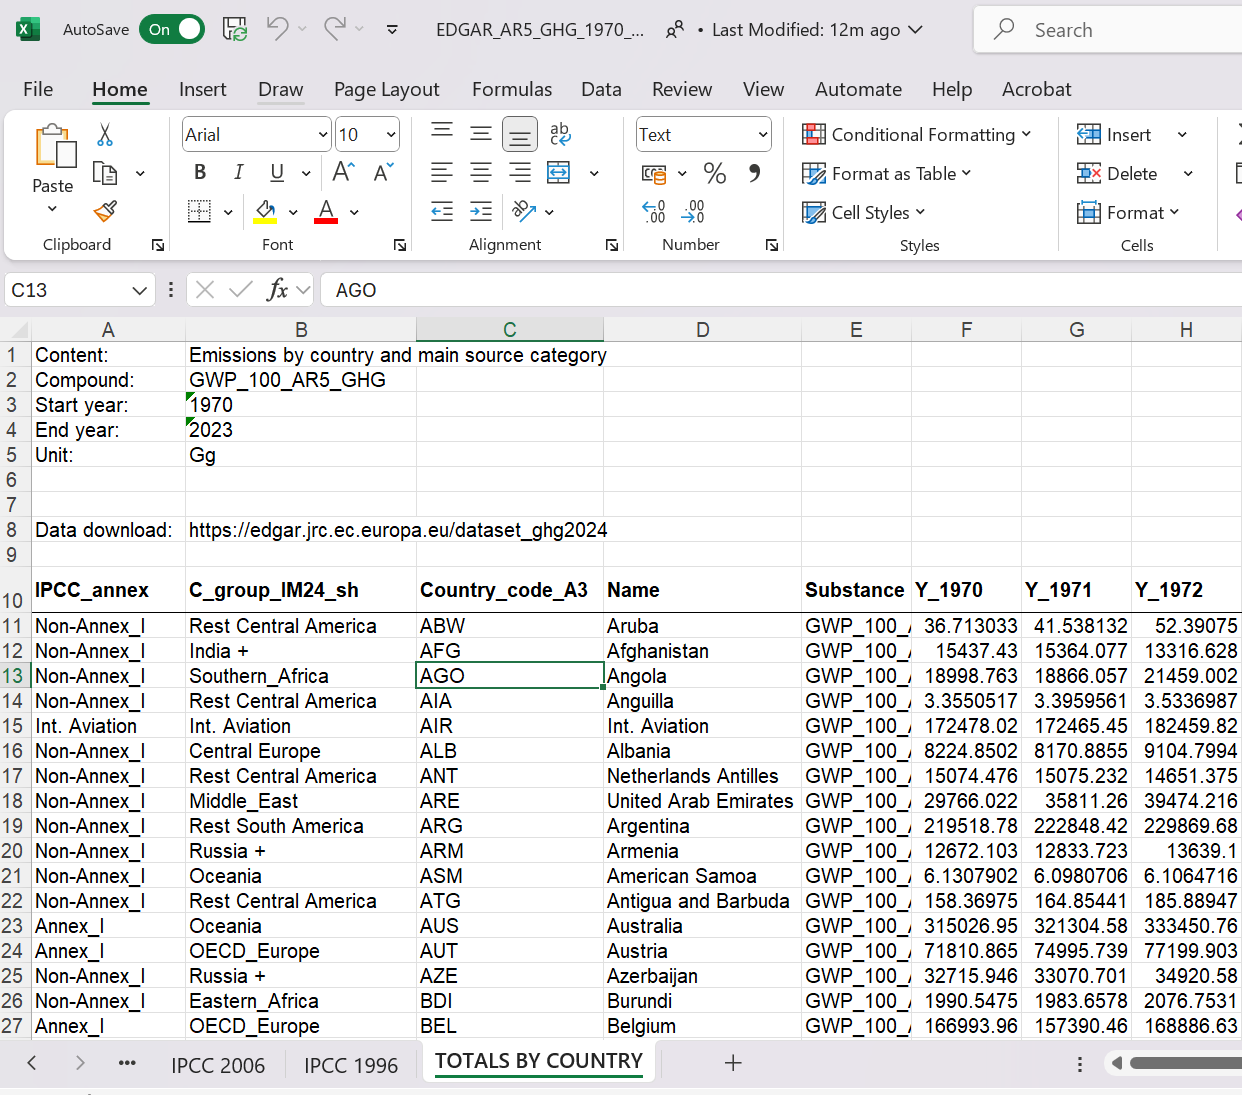
Task: Open the Cell Styles dropdown
Action: point(864,212)
